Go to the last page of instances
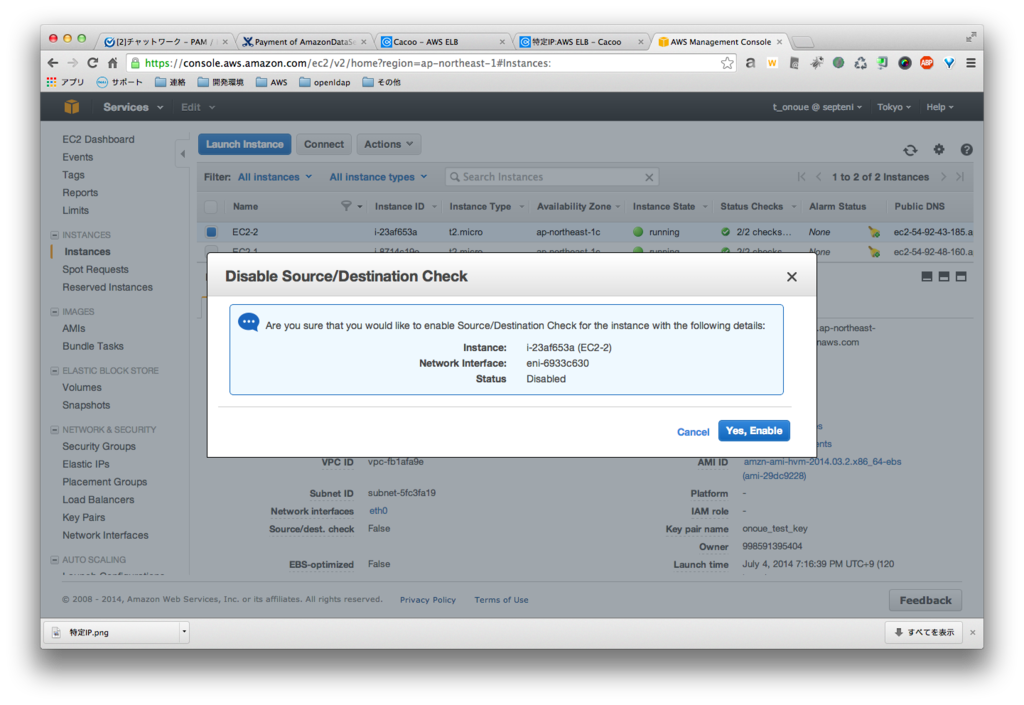 [x=960, y=177]
